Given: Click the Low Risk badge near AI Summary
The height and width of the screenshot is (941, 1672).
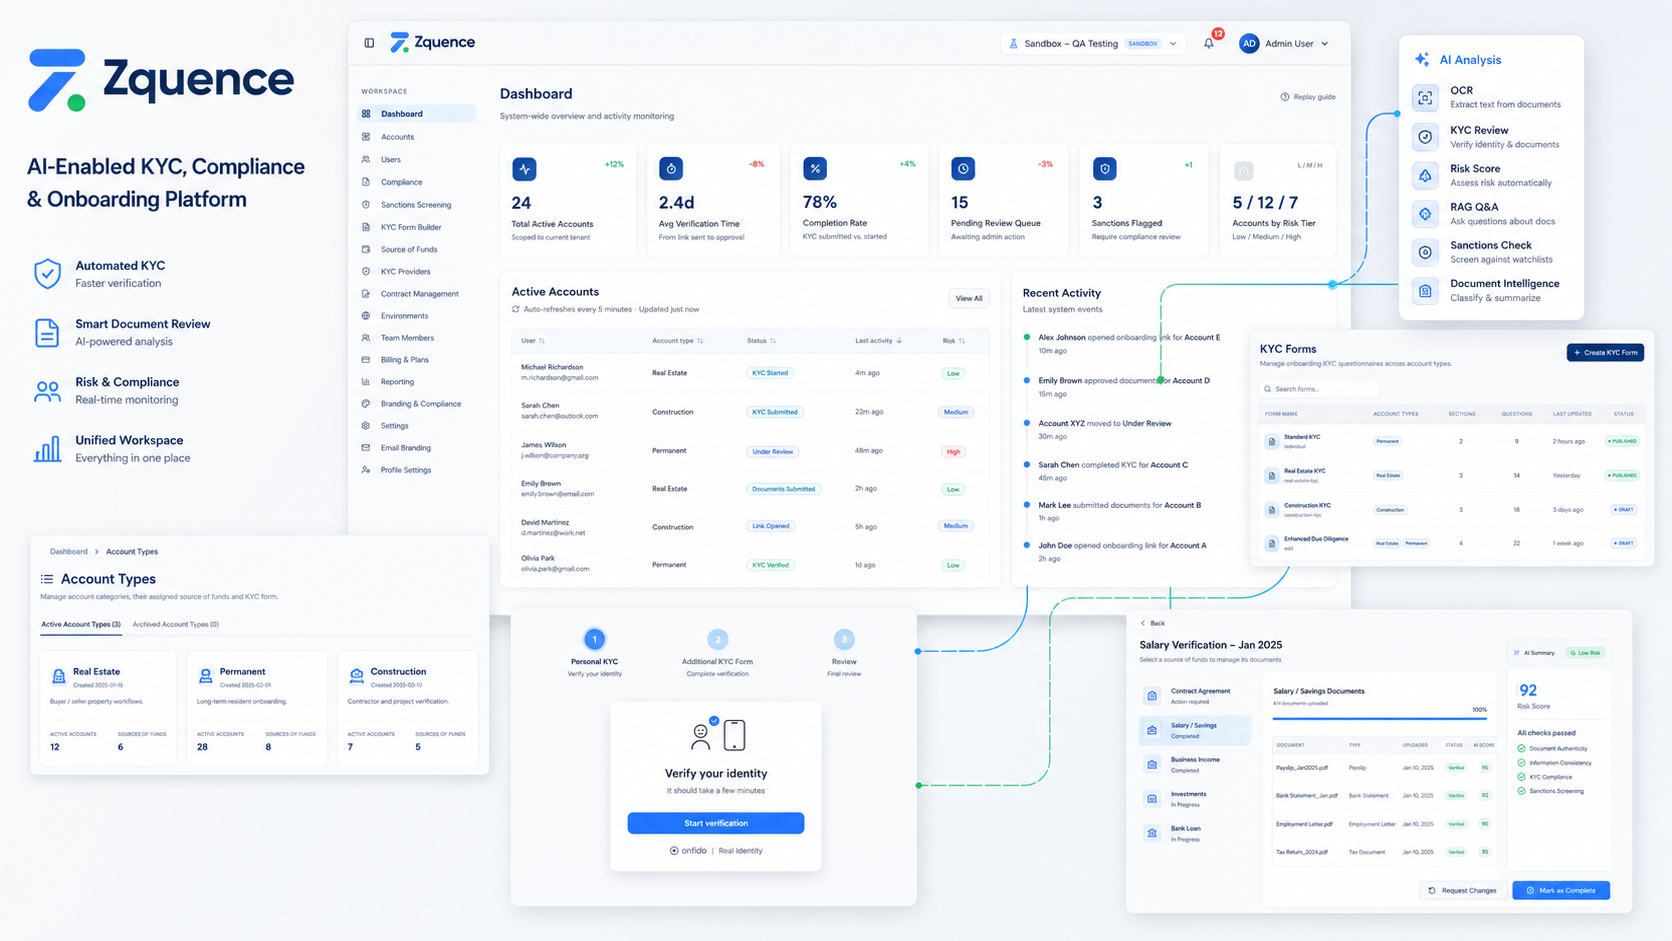Looking at the screenshot, I should click(x=1585, y=653).
